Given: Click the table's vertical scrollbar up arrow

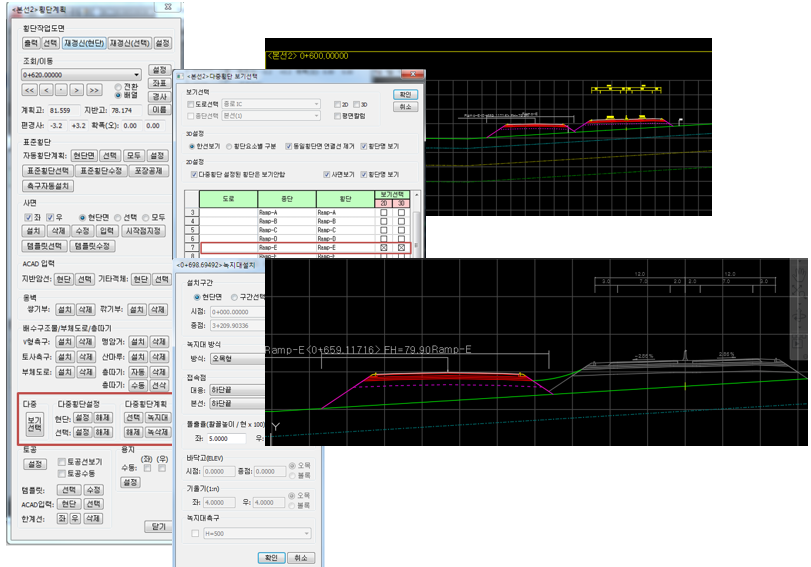Looking at the screenshot, I should pos(416,195).
